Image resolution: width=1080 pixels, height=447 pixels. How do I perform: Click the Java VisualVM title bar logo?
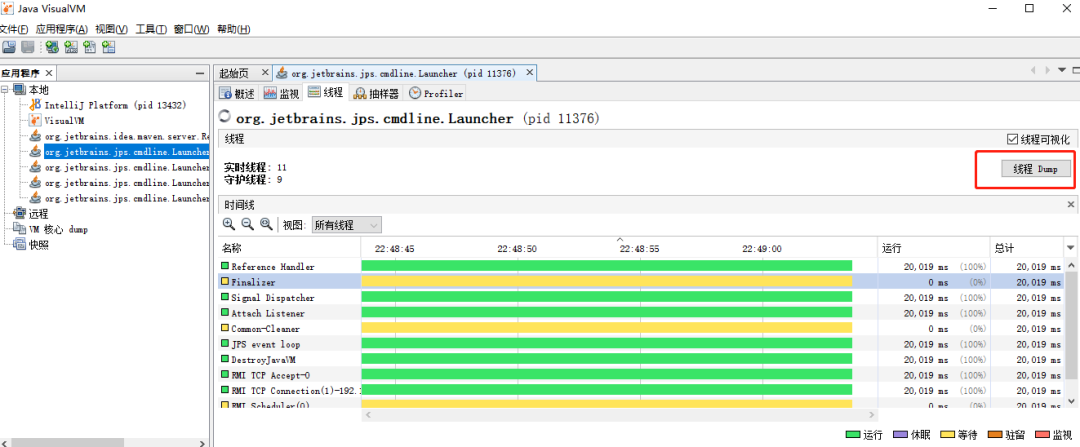[x=7, y=8]
